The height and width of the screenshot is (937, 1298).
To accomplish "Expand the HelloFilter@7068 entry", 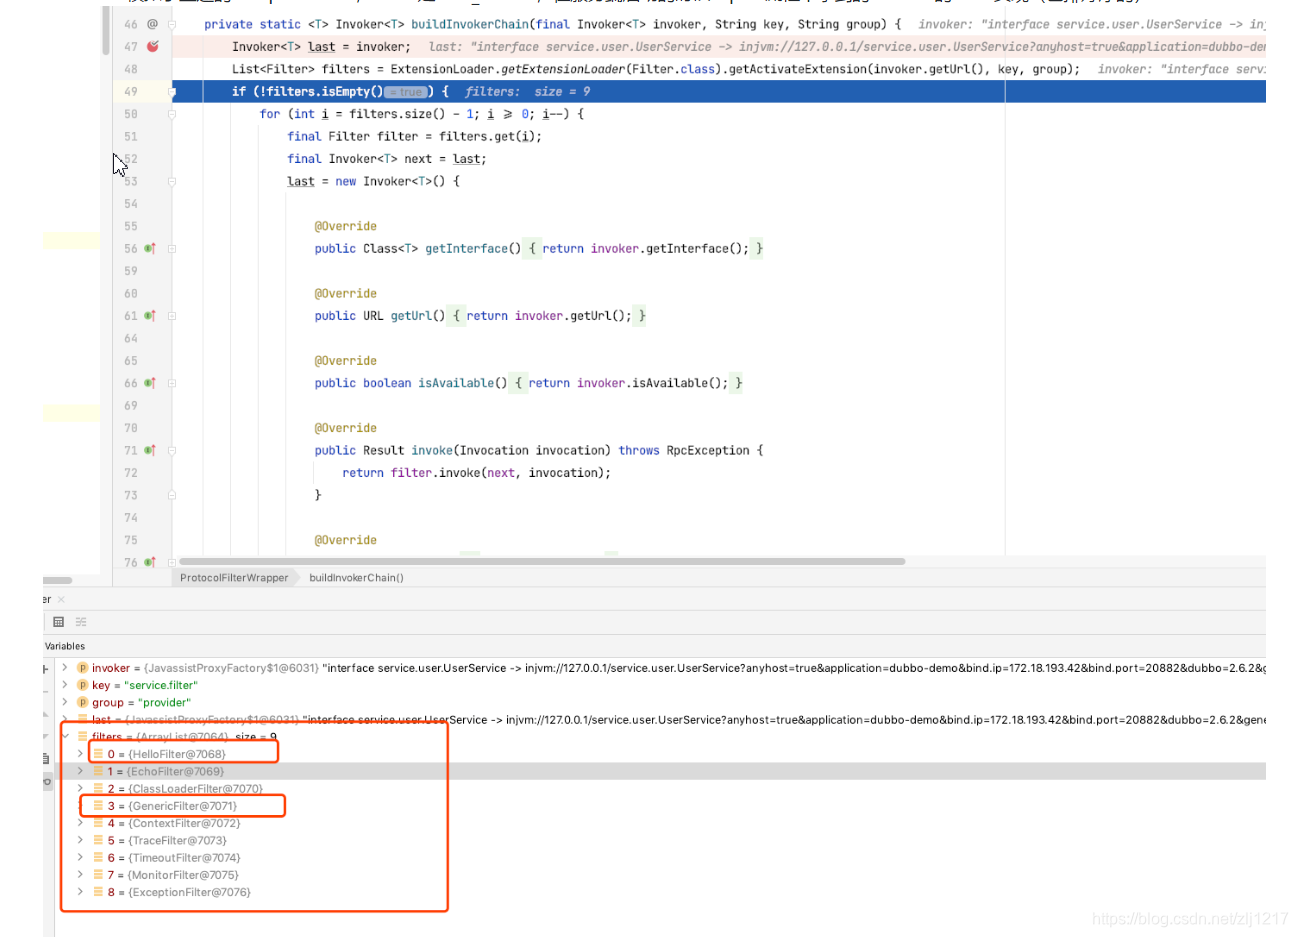I will tap(81, 754).
